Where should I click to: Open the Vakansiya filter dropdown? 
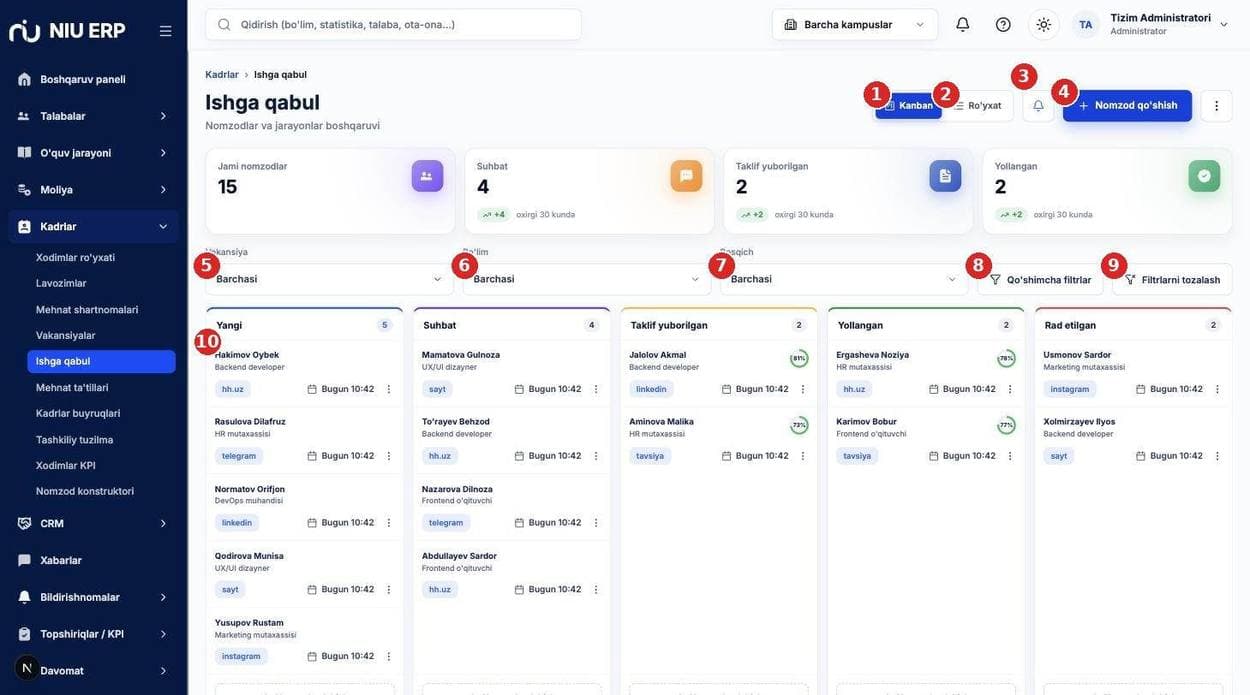pyautogui.click(x=329, y=279)
